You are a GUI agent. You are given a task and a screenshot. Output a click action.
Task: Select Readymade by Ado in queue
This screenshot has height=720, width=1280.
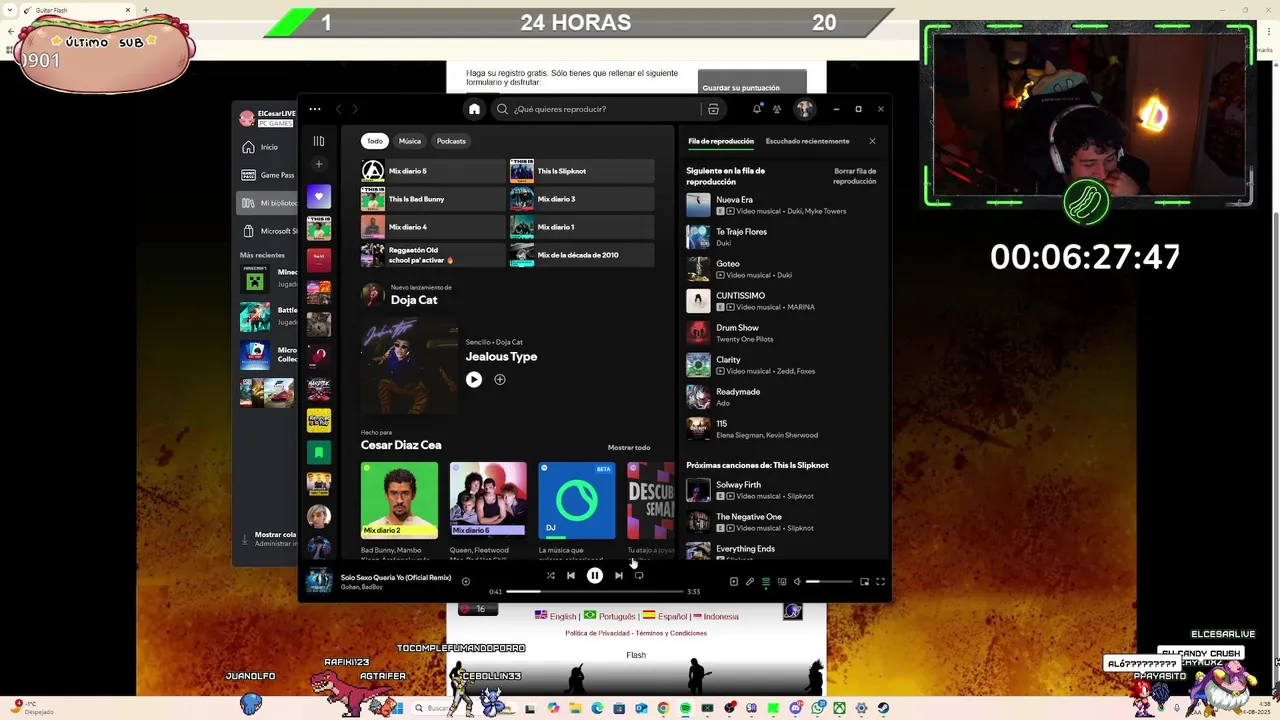click(x=782, y=397)
